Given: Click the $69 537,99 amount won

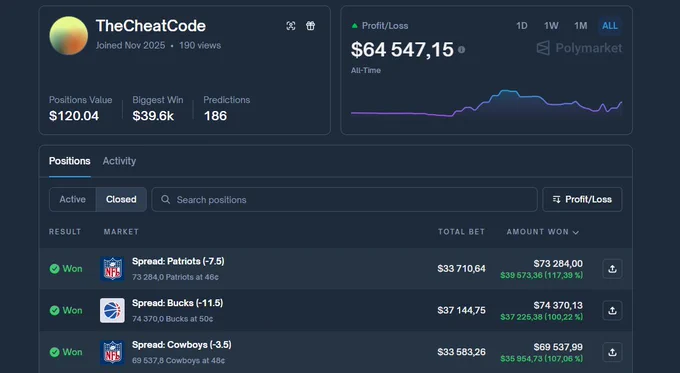Looking at the screenshot, I should coord(558,347).
